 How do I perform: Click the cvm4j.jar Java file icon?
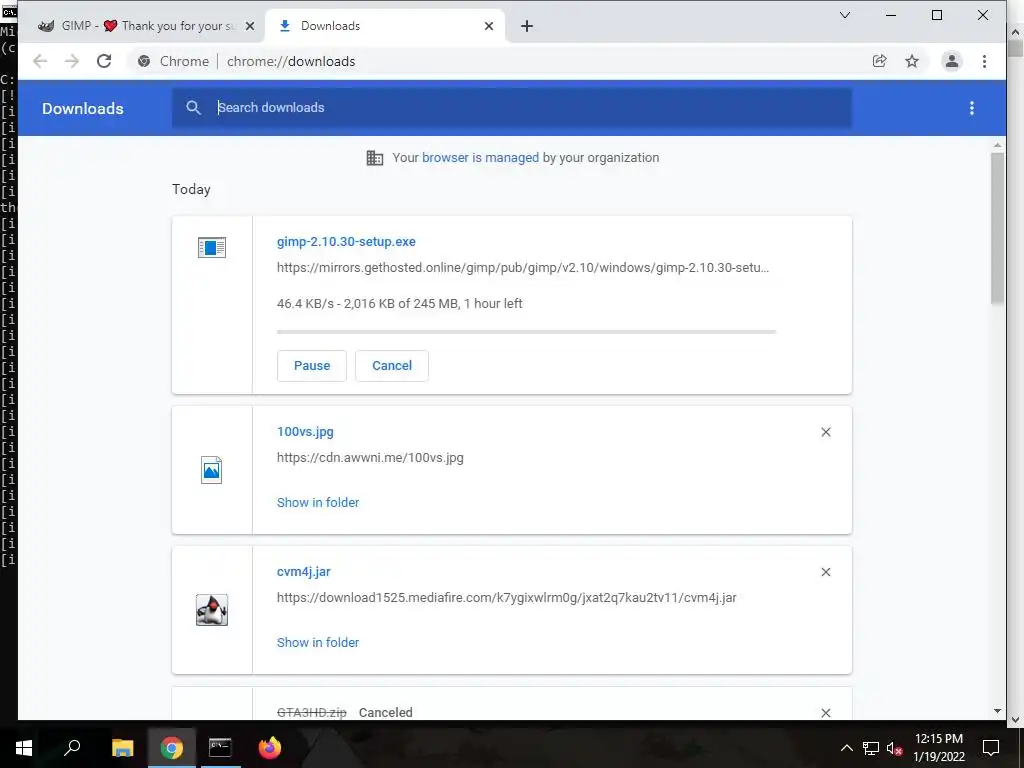(212, 610)
